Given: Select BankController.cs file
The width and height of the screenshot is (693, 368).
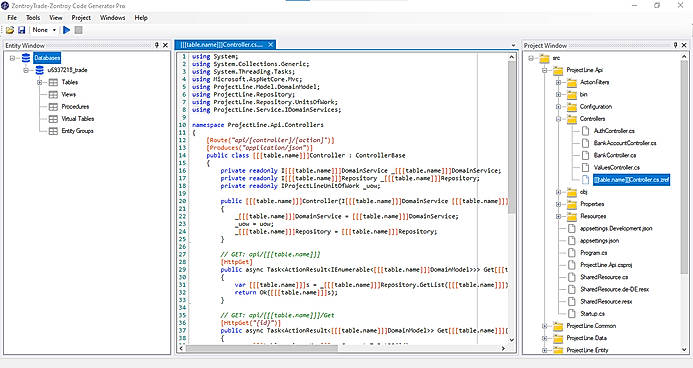Looking at the screenshot, I should pos(615,156).
